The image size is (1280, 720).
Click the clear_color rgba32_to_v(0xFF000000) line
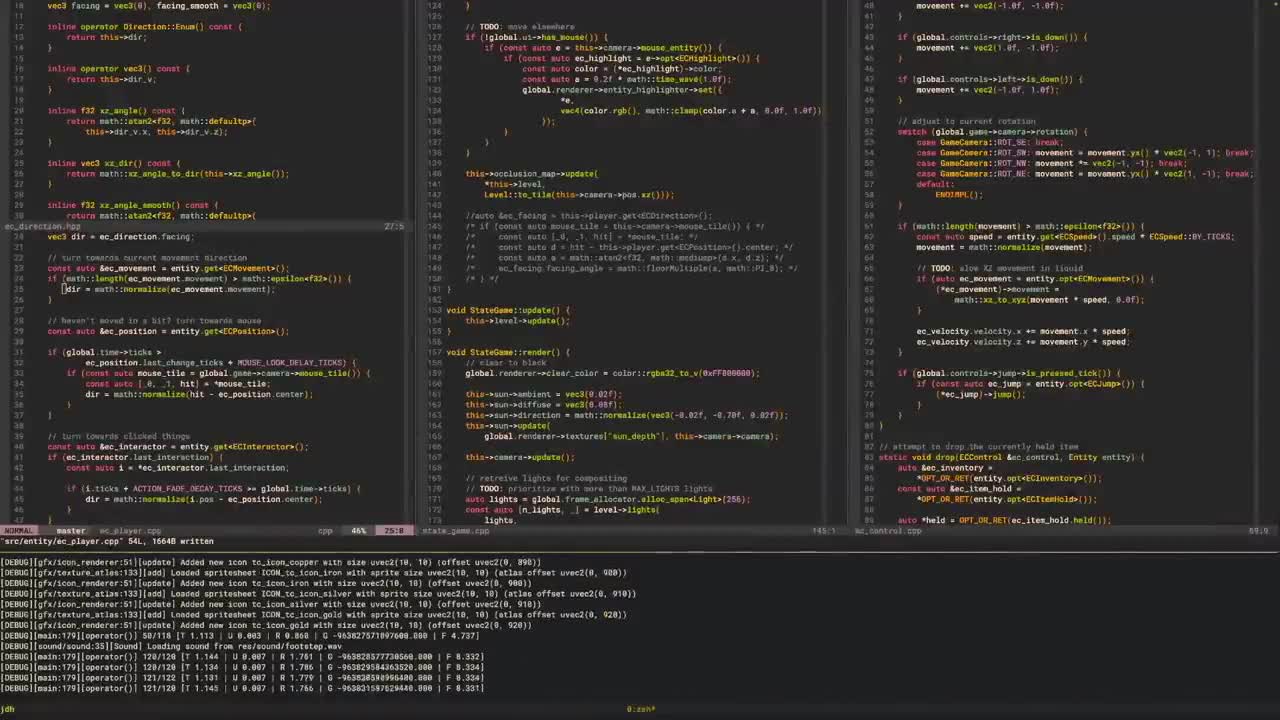click(612, 373)
